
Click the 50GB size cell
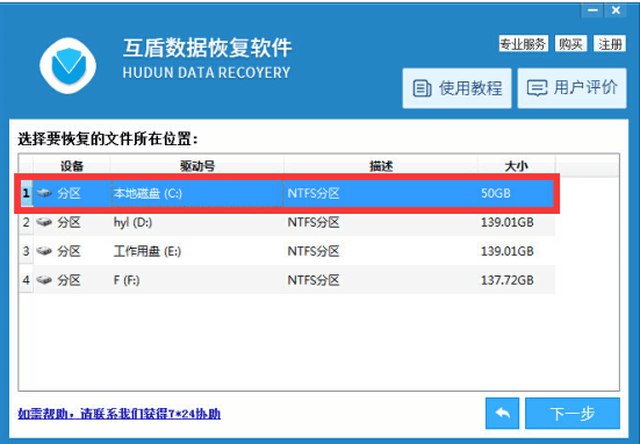tap(496, 193)
